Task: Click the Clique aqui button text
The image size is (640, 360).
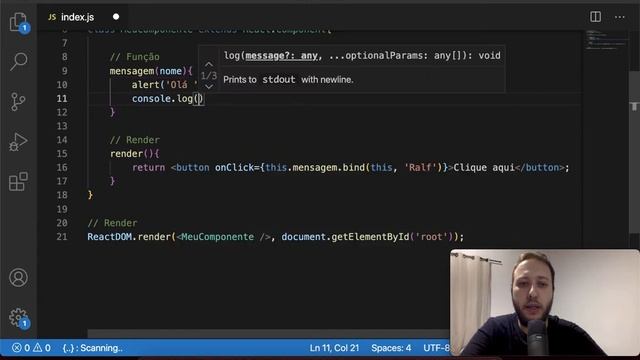Action: point(484,167)
